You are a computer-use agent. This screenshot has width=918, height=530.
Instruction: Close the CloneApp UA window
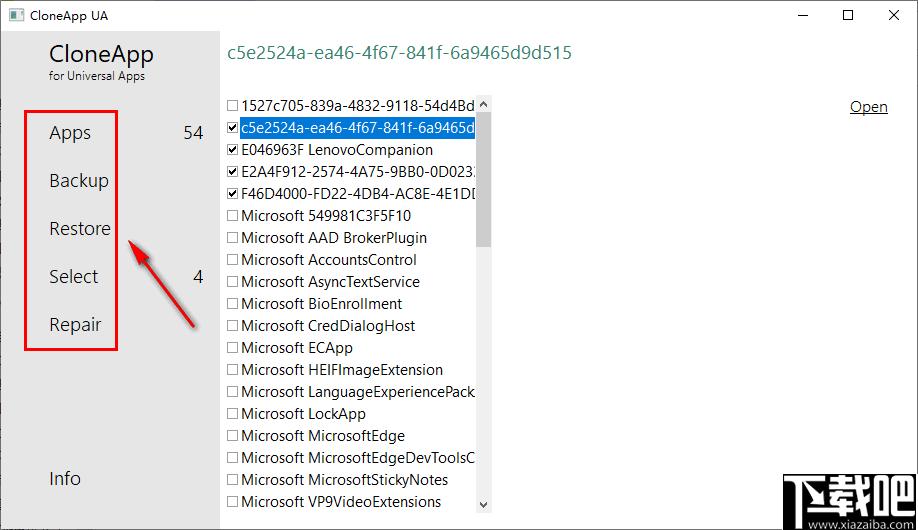point(893,15)
